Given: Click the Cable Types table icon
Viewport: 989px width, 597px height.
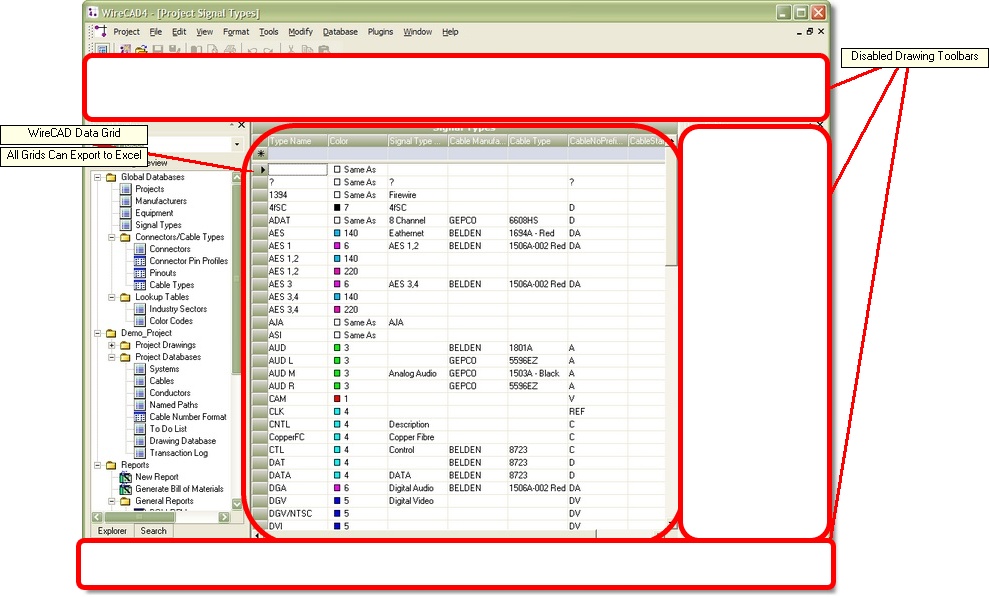Looking at the screenshot, I should pos(139,285).
